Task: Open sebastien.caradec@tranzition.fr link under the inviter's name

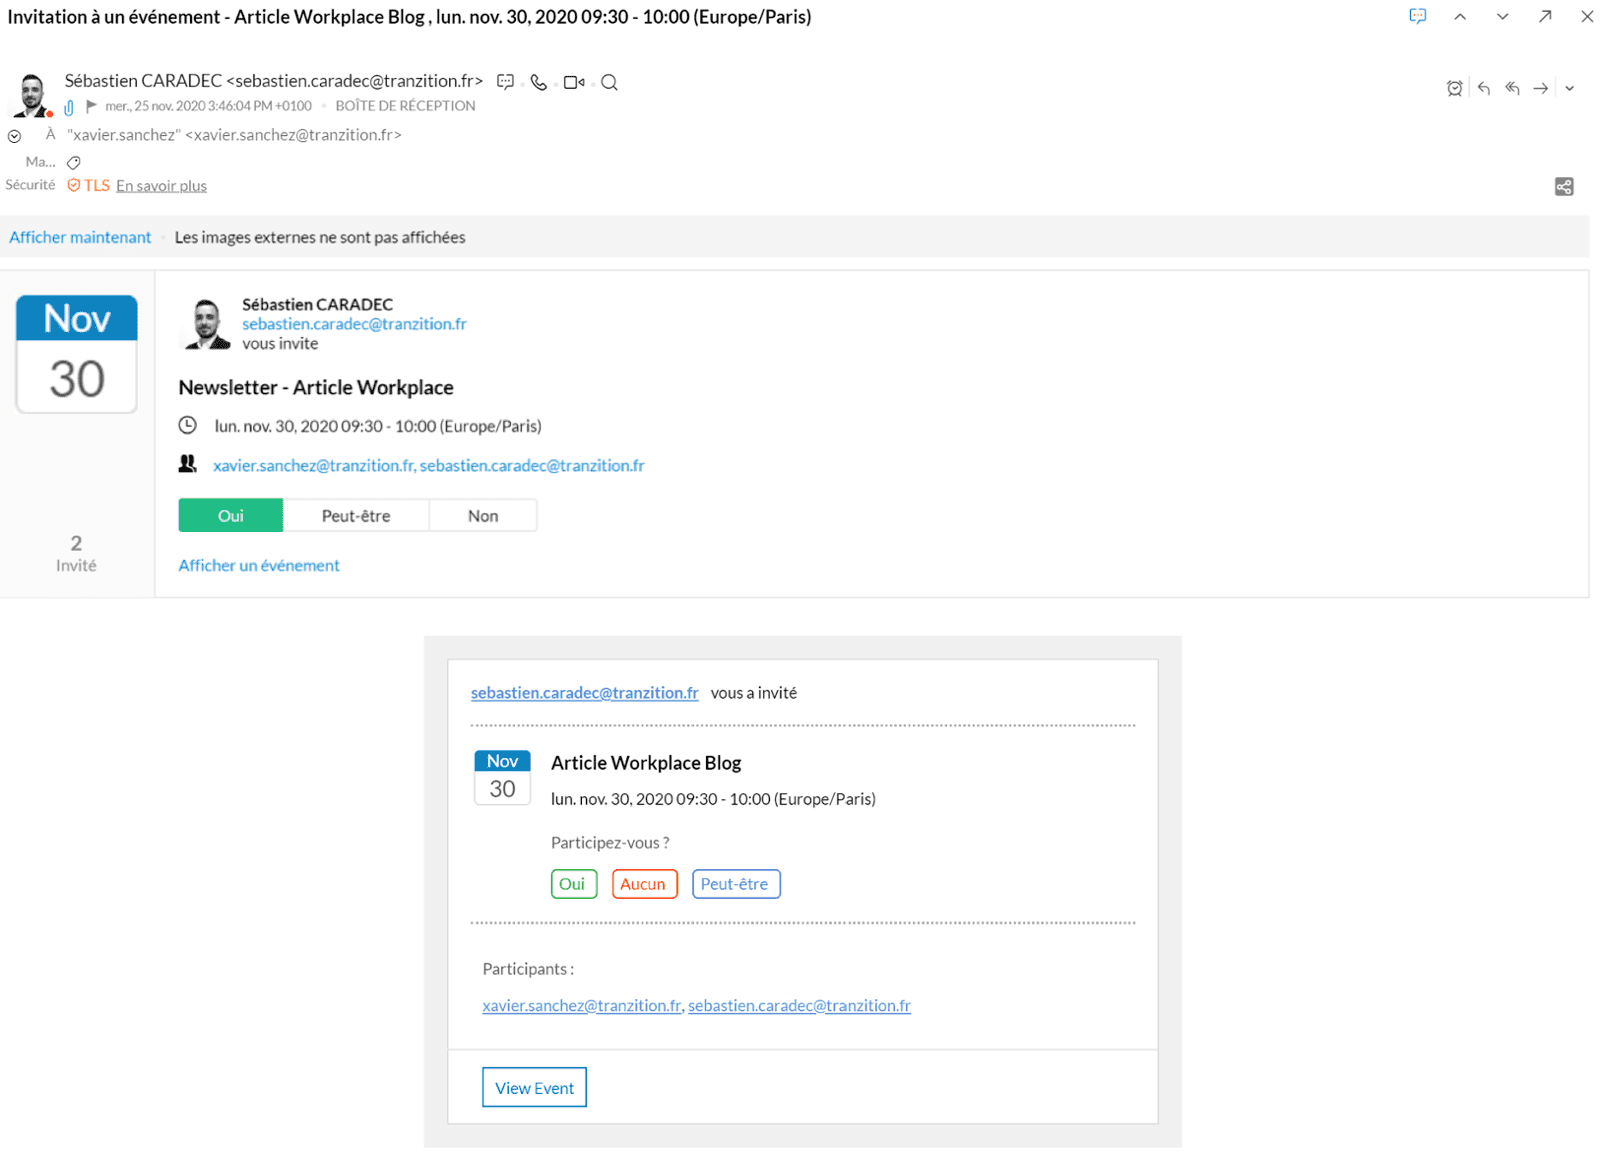Action: [x=354, y=324]
